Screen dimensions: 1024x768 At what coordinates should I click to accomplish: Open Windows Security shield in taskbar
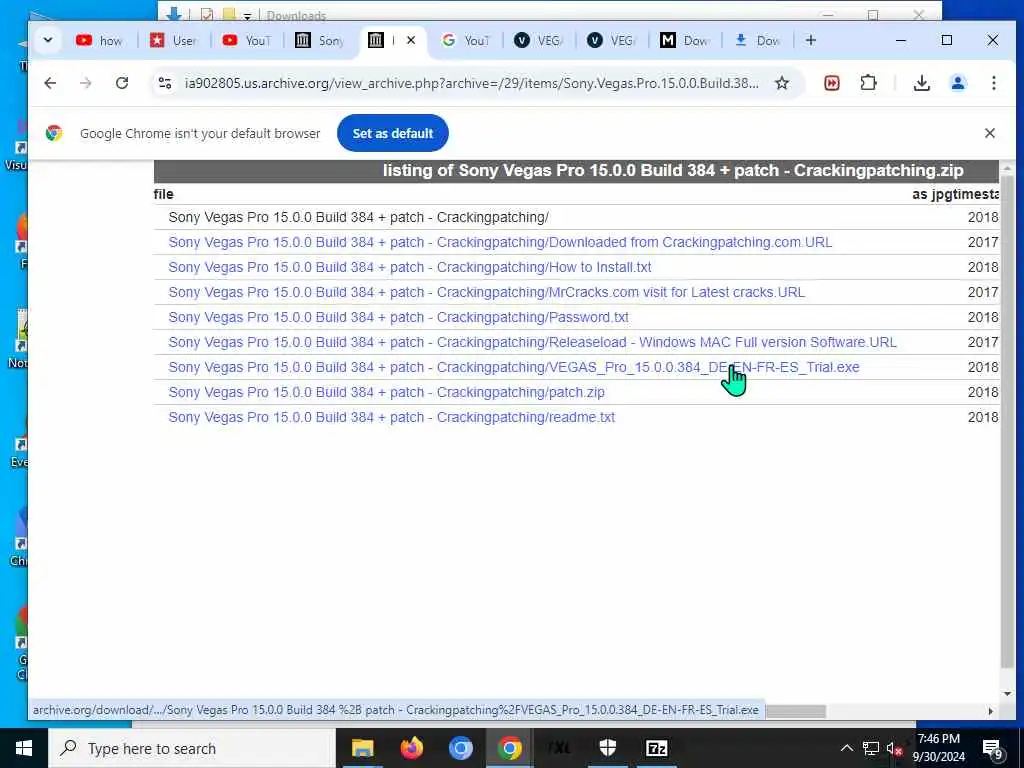pyautogui.click(x=607, y=748)
